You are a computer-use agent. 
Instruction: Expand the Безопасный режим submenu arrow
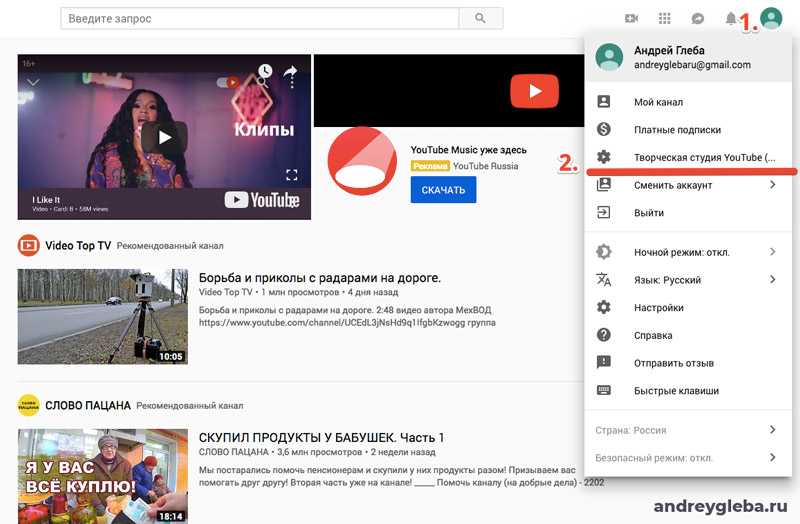tap(772, 457)
